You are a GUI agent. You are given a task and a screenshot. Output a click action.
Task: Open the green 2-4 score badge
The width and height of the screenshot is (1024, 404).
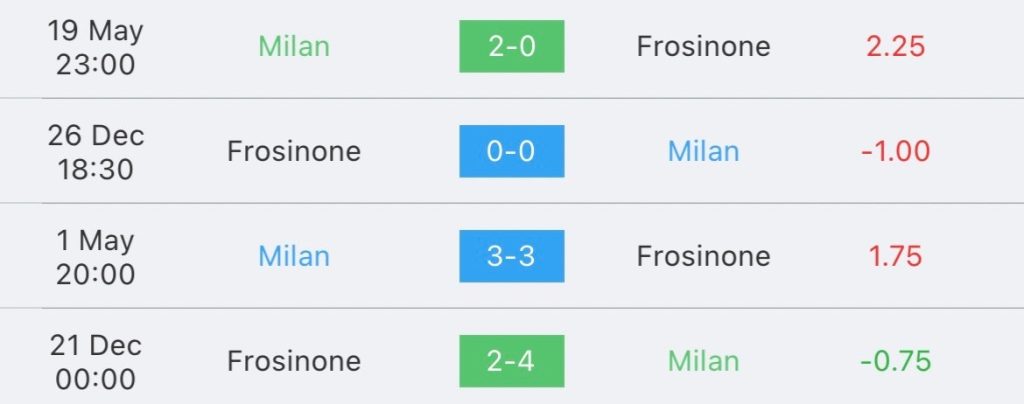(x=511, y=361)
